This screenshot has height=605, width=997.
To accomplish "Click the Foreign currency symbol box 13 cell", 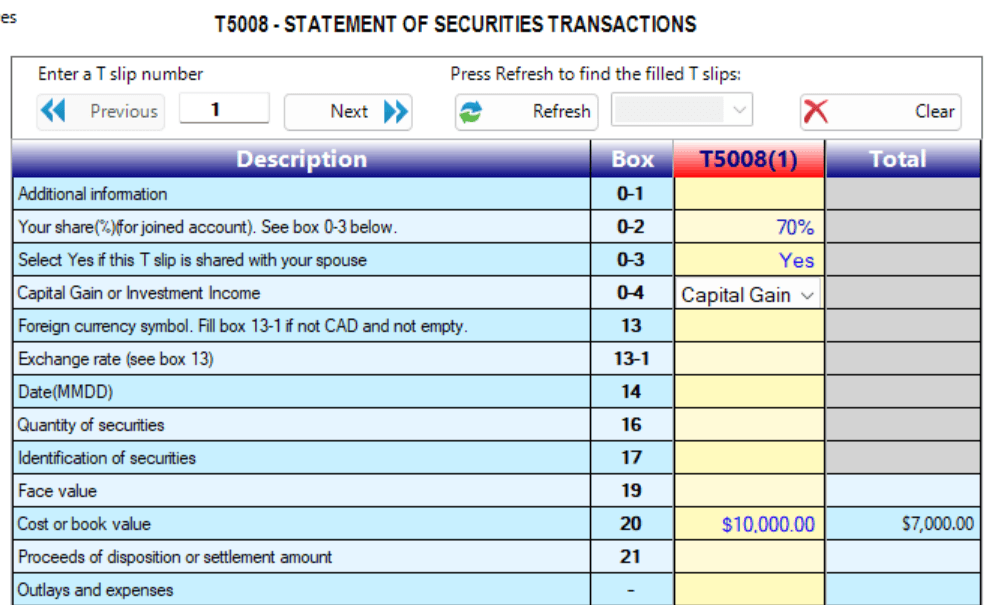I will [x=749, y=326].
